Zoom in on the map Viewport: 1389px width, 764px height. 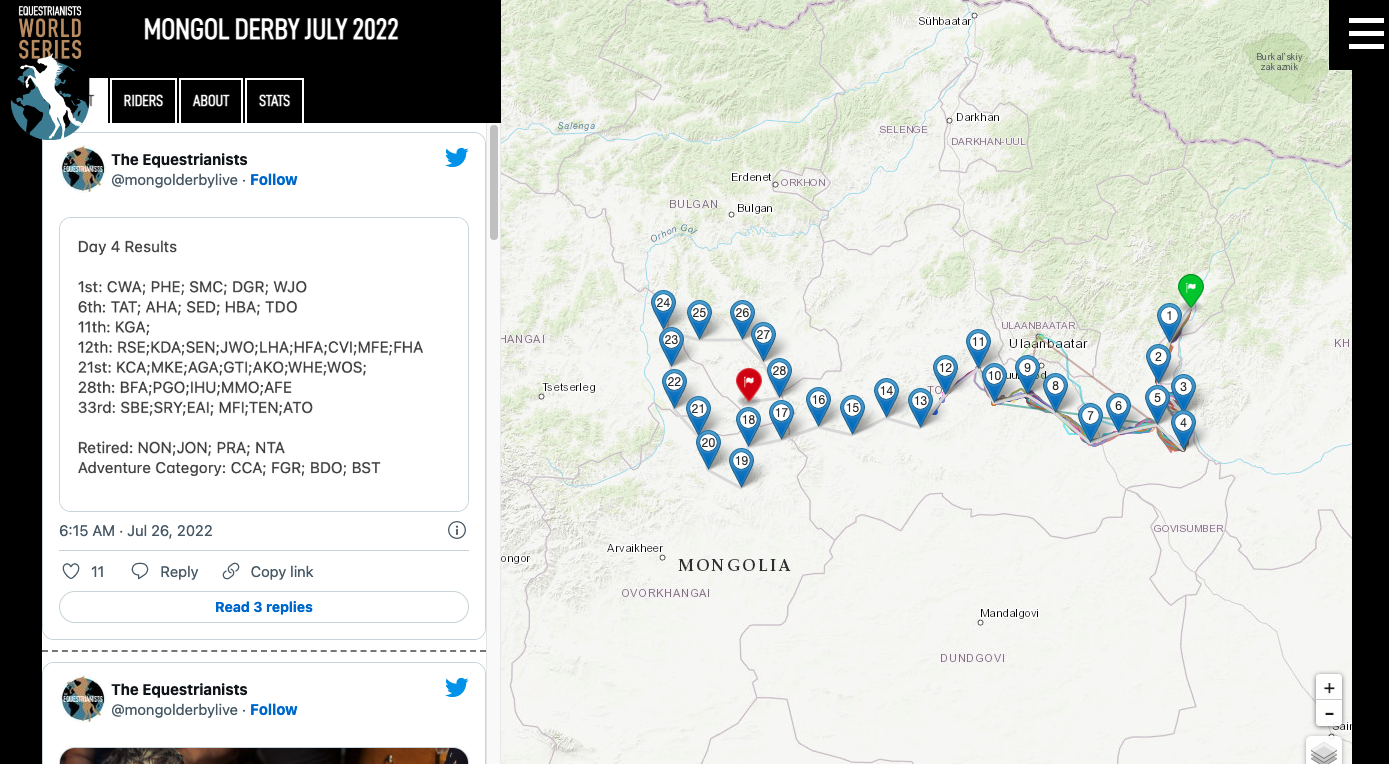click(1329, 688)
